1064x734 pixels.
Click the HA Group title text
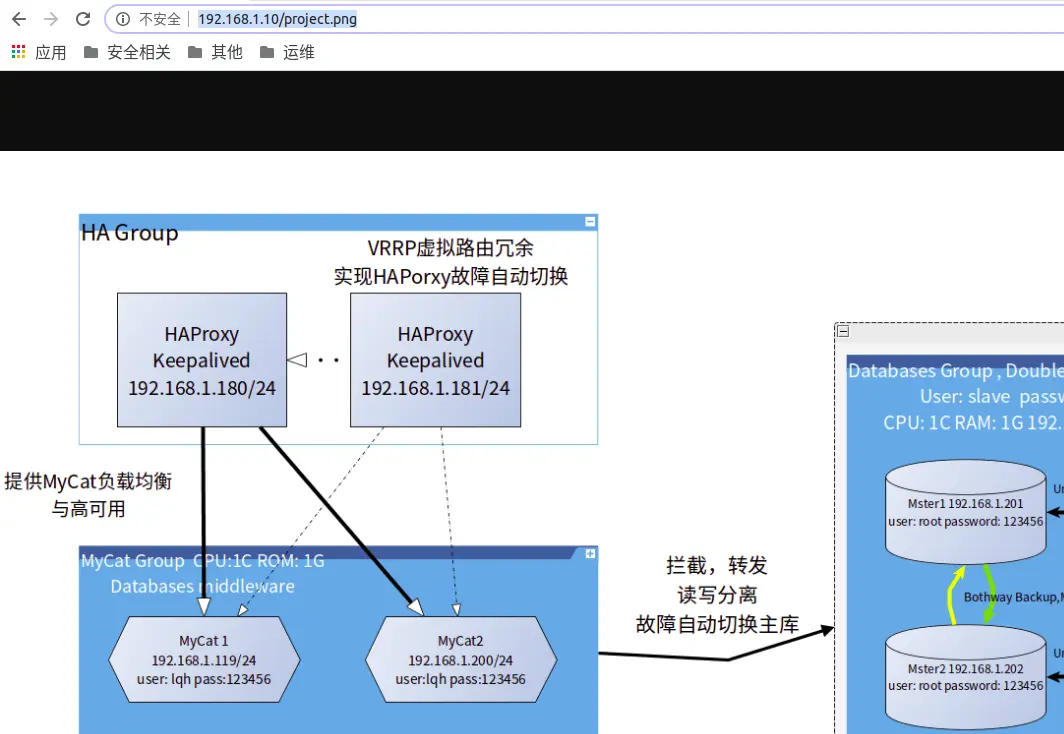click(130, 233)
